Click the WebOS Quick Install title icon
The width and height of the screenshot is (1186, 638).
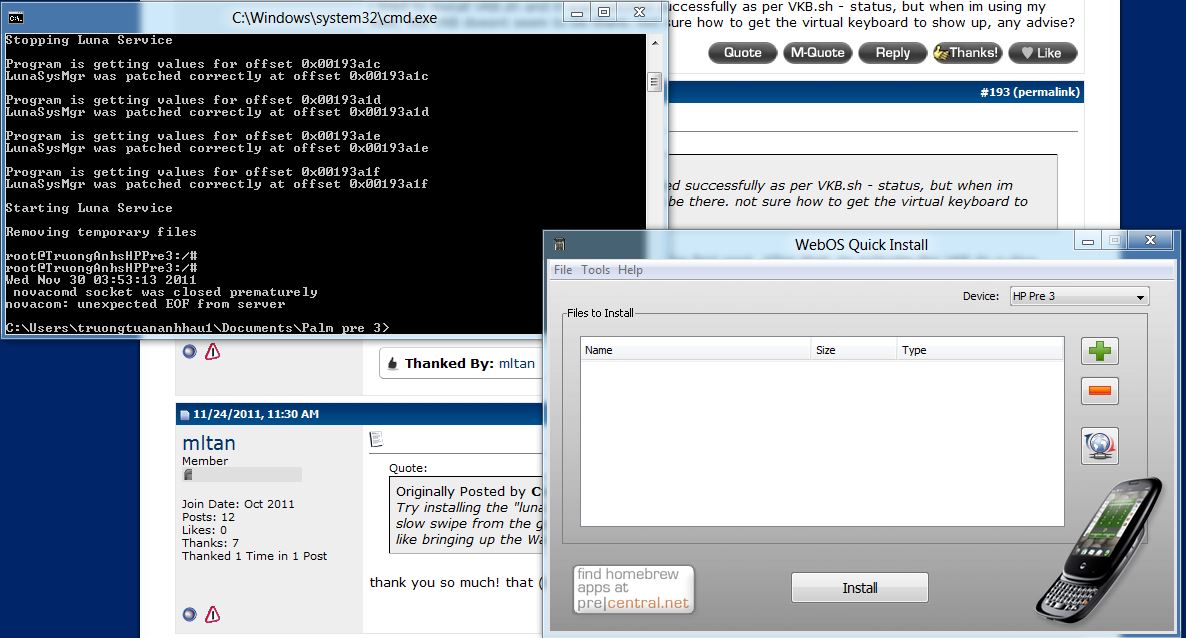coord(560,244)
